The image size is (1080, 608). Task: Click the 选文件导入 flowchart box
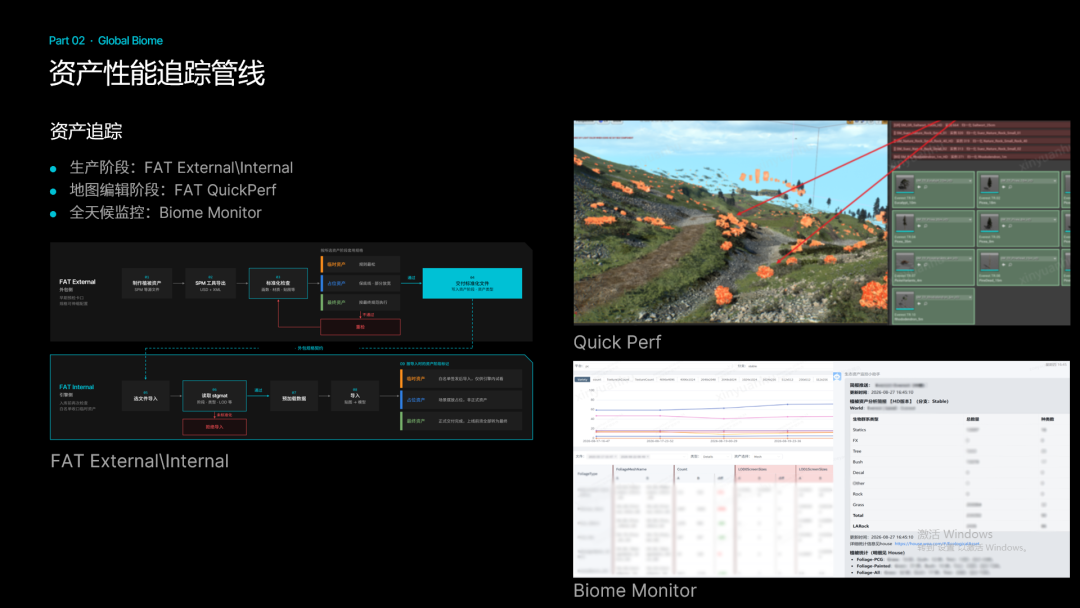145,396
